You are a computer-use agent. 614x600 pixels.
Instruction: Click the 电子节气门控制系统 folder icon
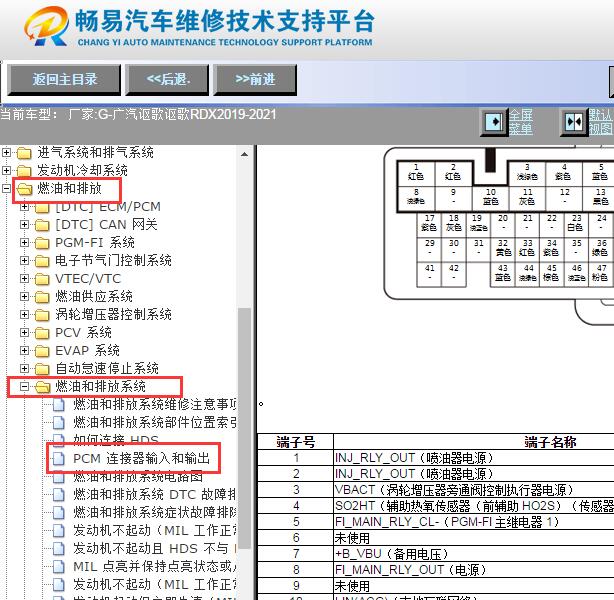pos(42,261)
